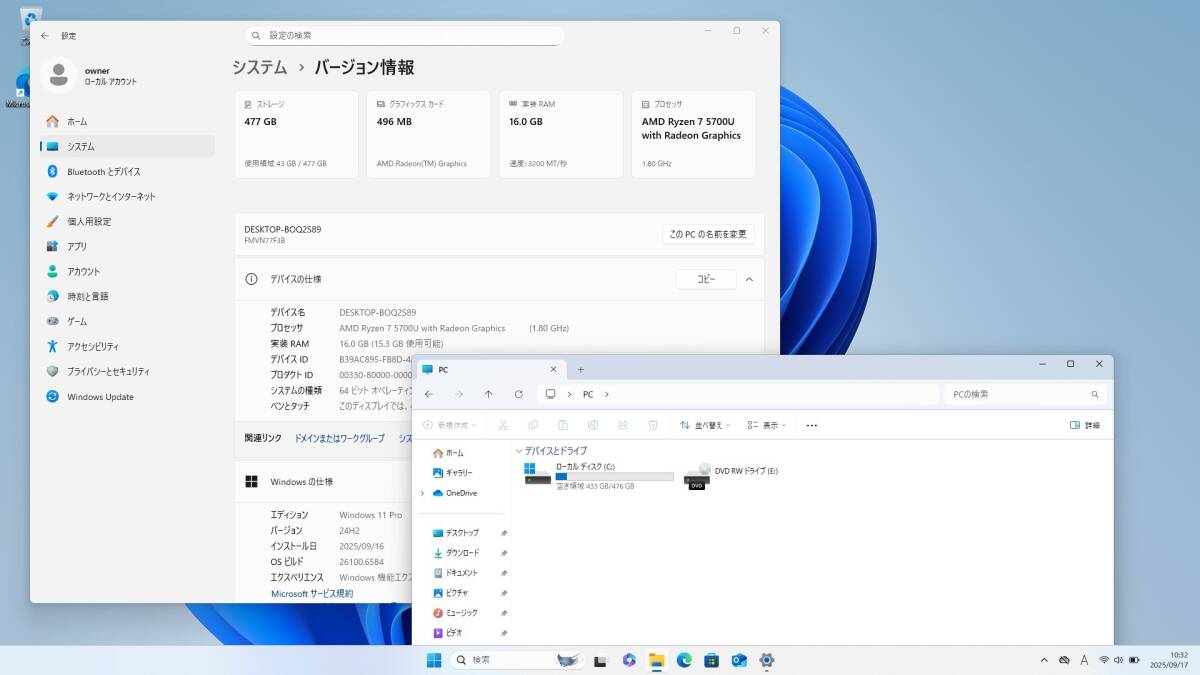Click the Rename icon in Explorer toolbar
Screen dimensions: 1200x675
592,424
